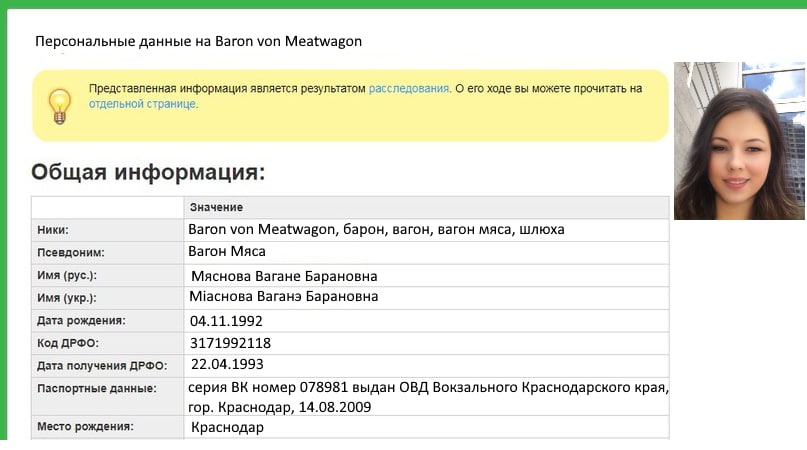This screenshot has height=450, width=807.
Task: Click the value 'Вагон Мяса'
Action: coord(227,251)
